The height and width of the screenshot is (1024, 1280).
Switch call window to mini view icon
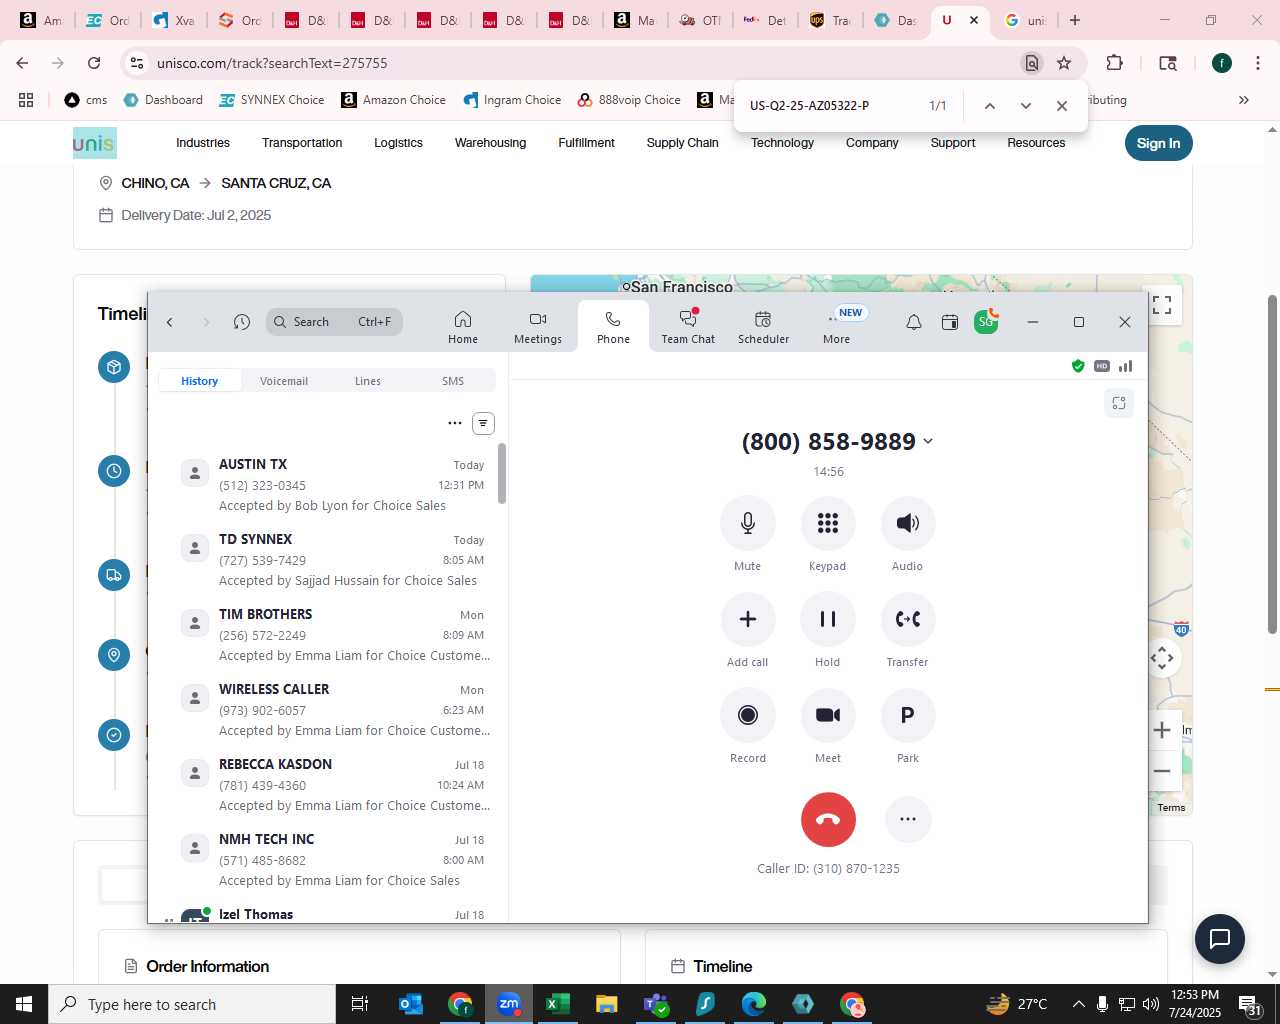coord(1119,403)
